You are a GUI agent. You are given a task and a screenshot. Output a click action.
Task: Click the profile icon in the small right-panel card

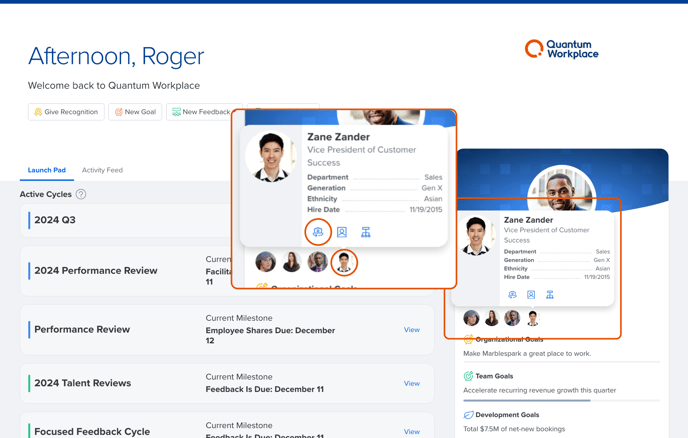531,294
